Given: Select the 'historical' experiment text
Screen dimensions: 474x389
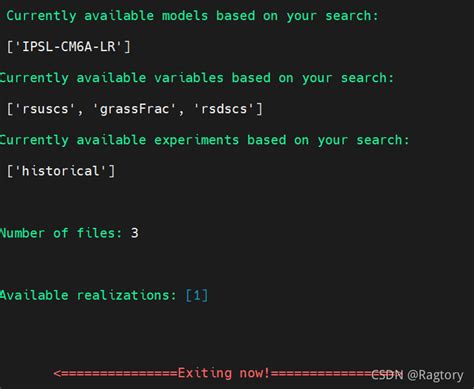Looking at the screenshot, I should (x=61, y=171).
